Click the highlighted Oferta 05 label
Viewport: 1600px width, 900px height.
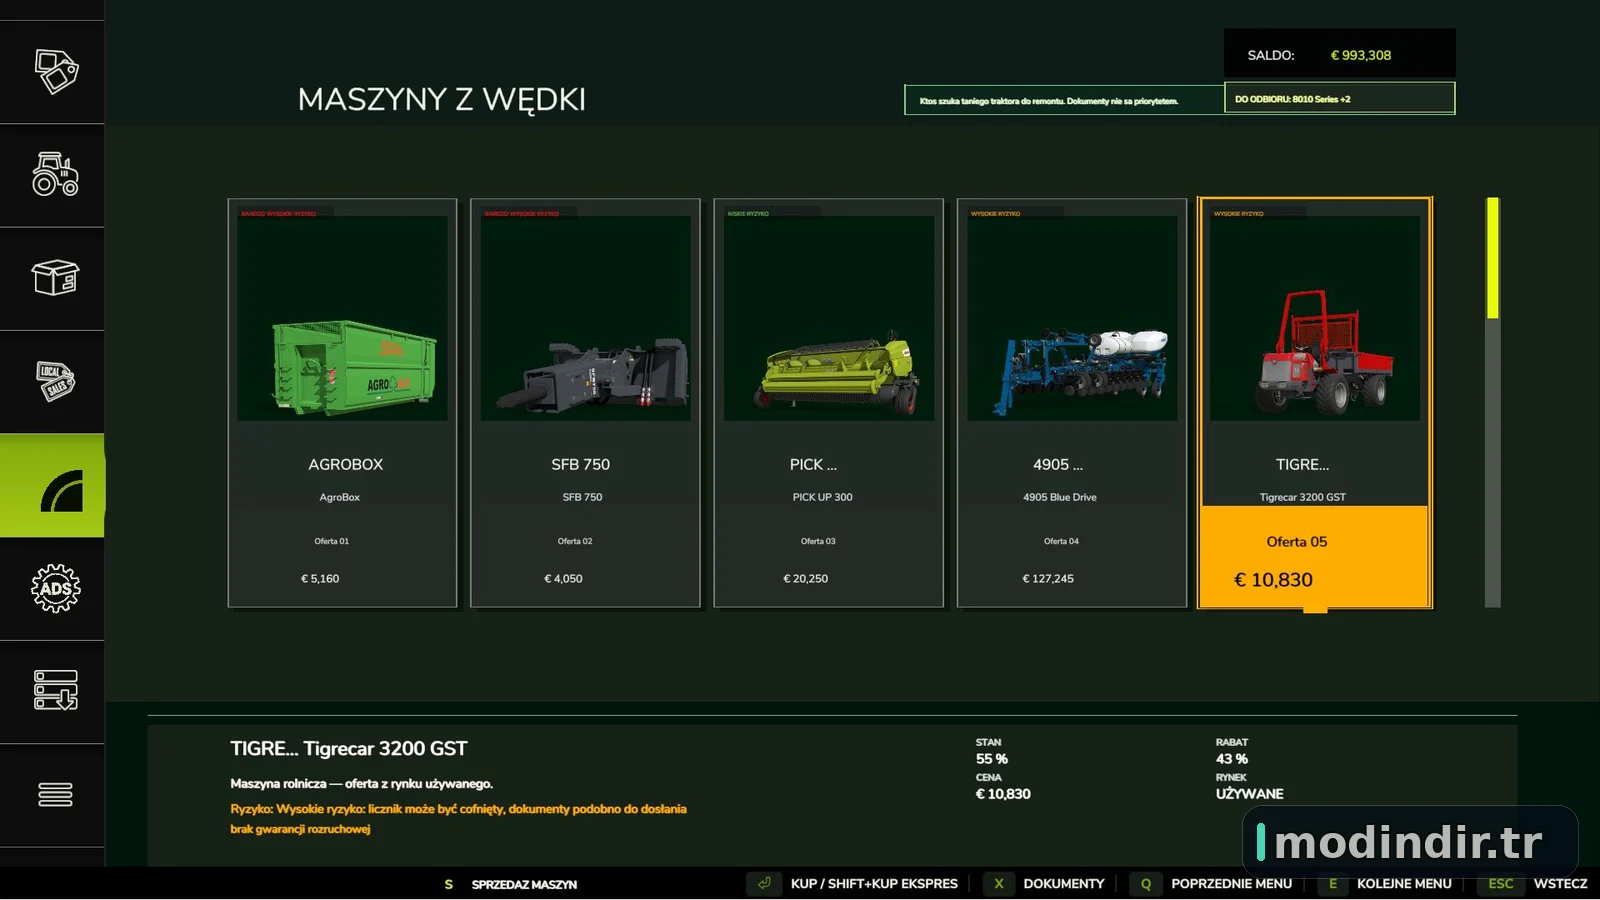coord(1297,542)
